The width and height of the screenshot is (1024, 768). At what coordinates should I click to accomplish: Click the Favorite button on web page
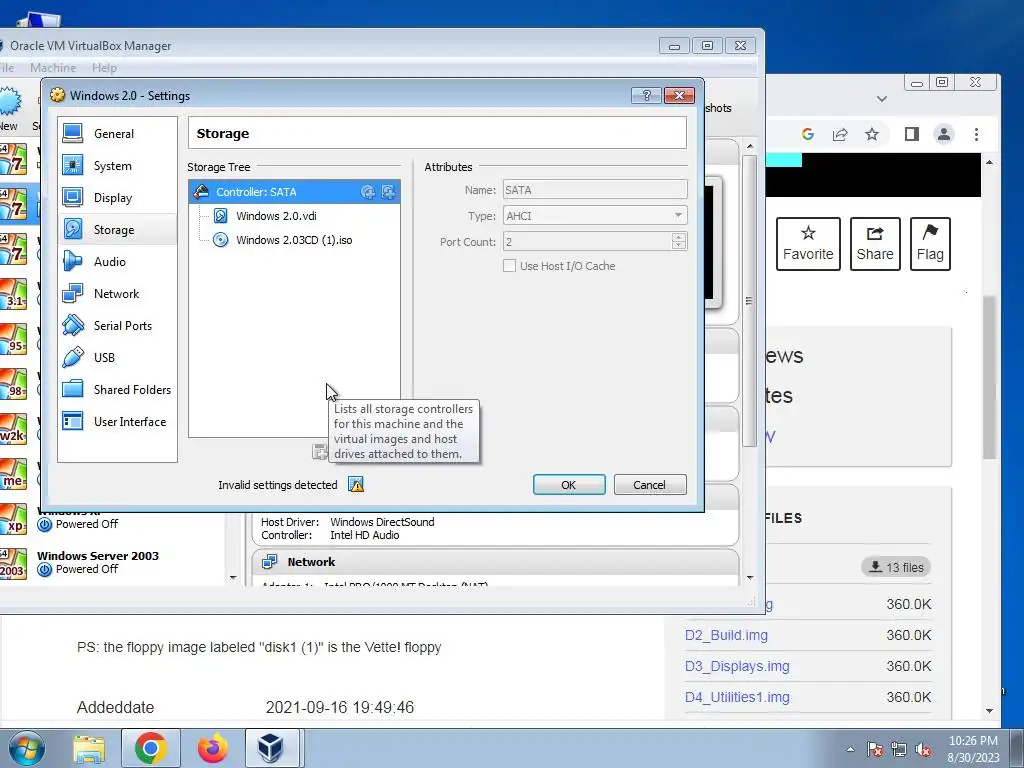808,244
